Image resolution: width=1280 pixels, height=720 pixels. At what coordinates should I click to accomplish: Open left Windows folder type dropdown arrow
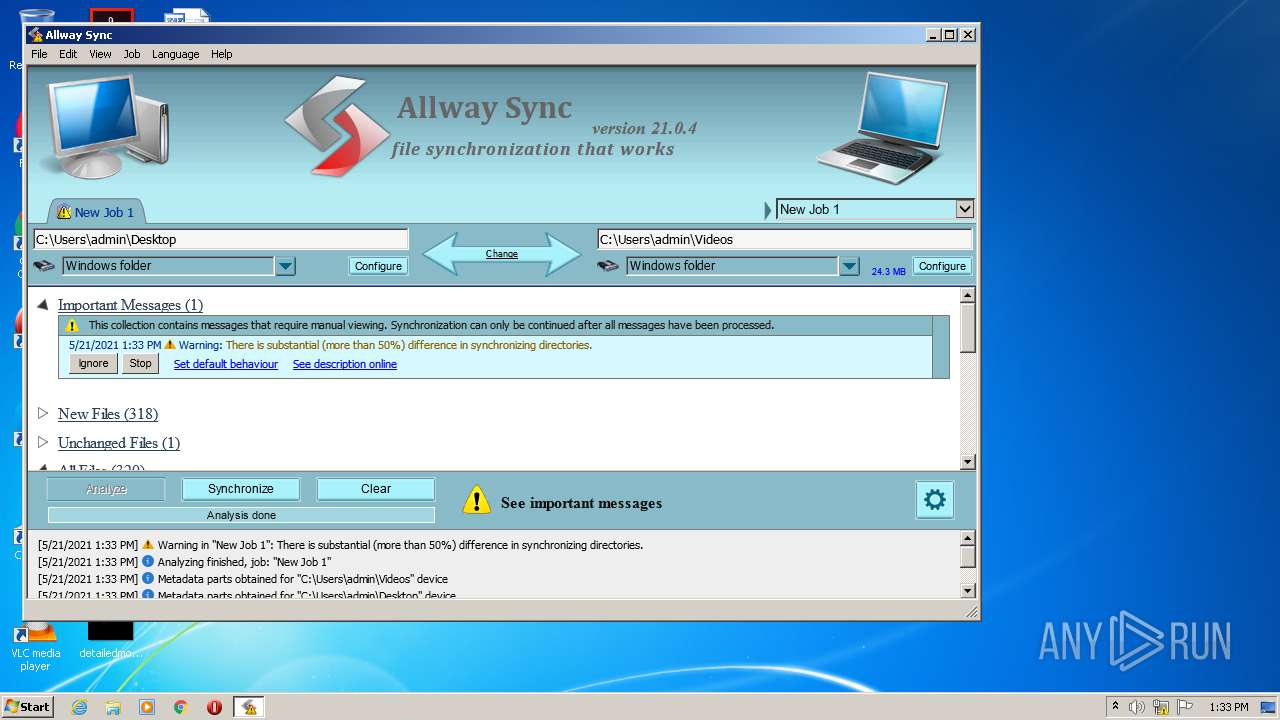point(286,266)
